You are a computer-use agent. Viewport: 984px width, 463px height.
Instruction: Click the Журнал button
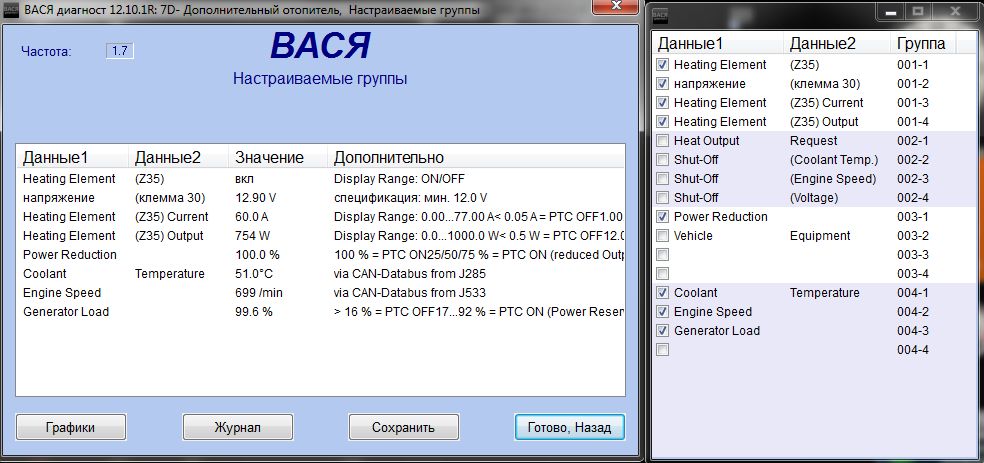[237, 427]
